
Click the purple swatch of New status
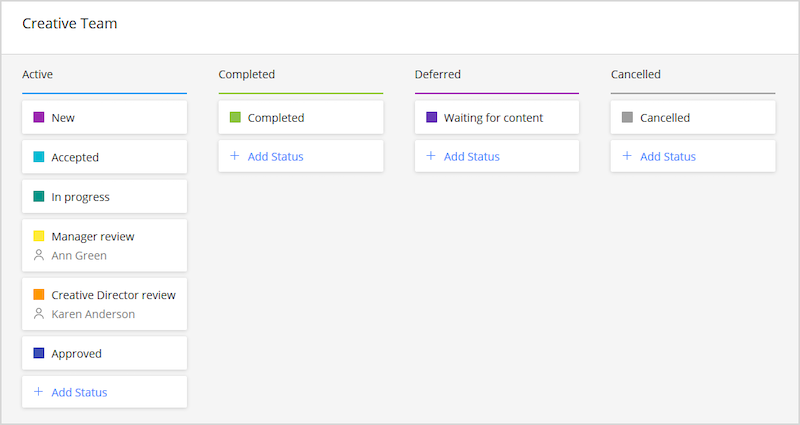coord(39,117)
